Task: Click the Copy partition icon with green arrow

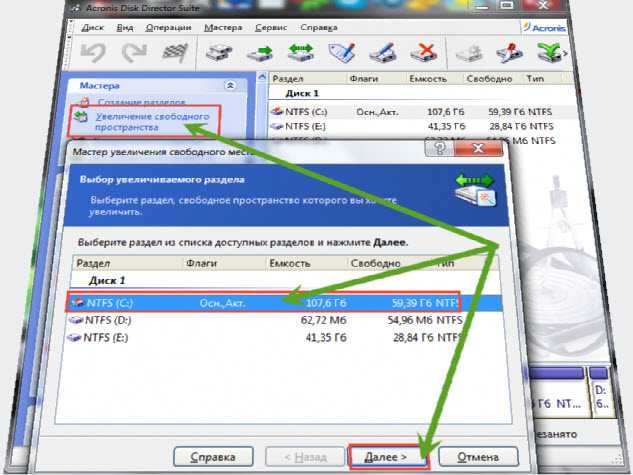Action: point(260,53)
